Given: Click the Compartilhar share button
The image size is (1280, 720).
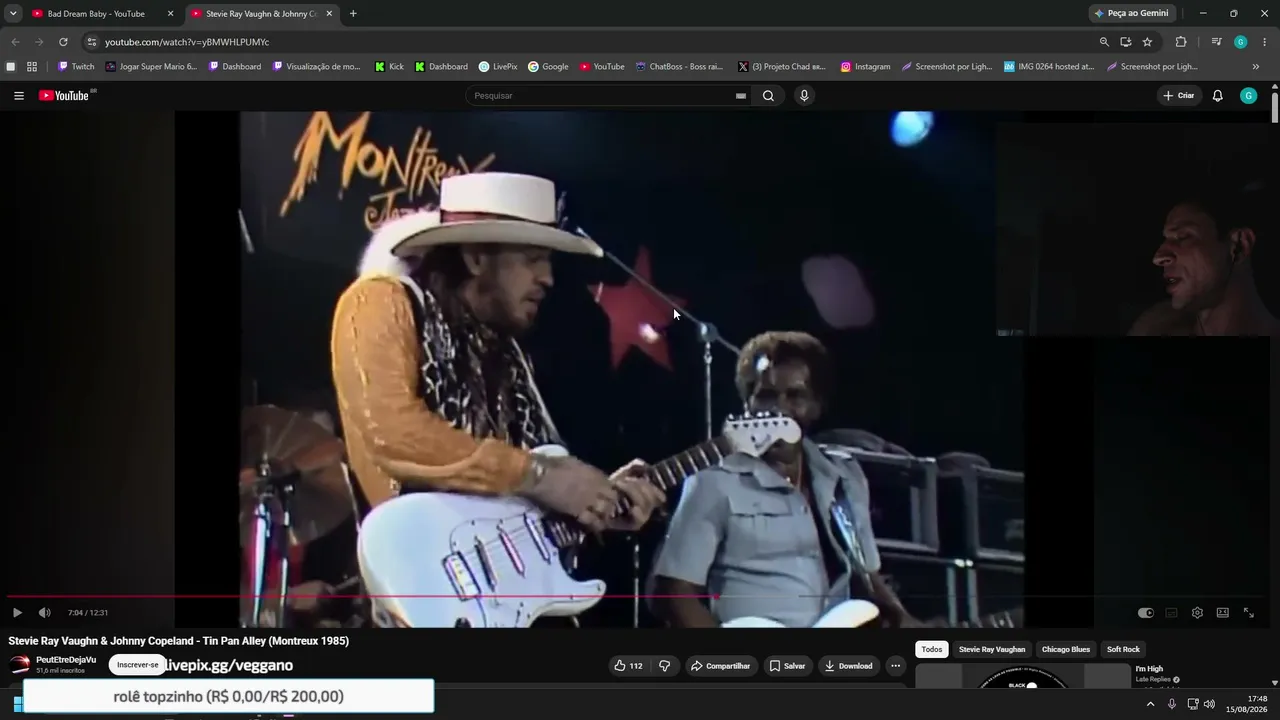Looking at the screenshot, I should point(720,666).
